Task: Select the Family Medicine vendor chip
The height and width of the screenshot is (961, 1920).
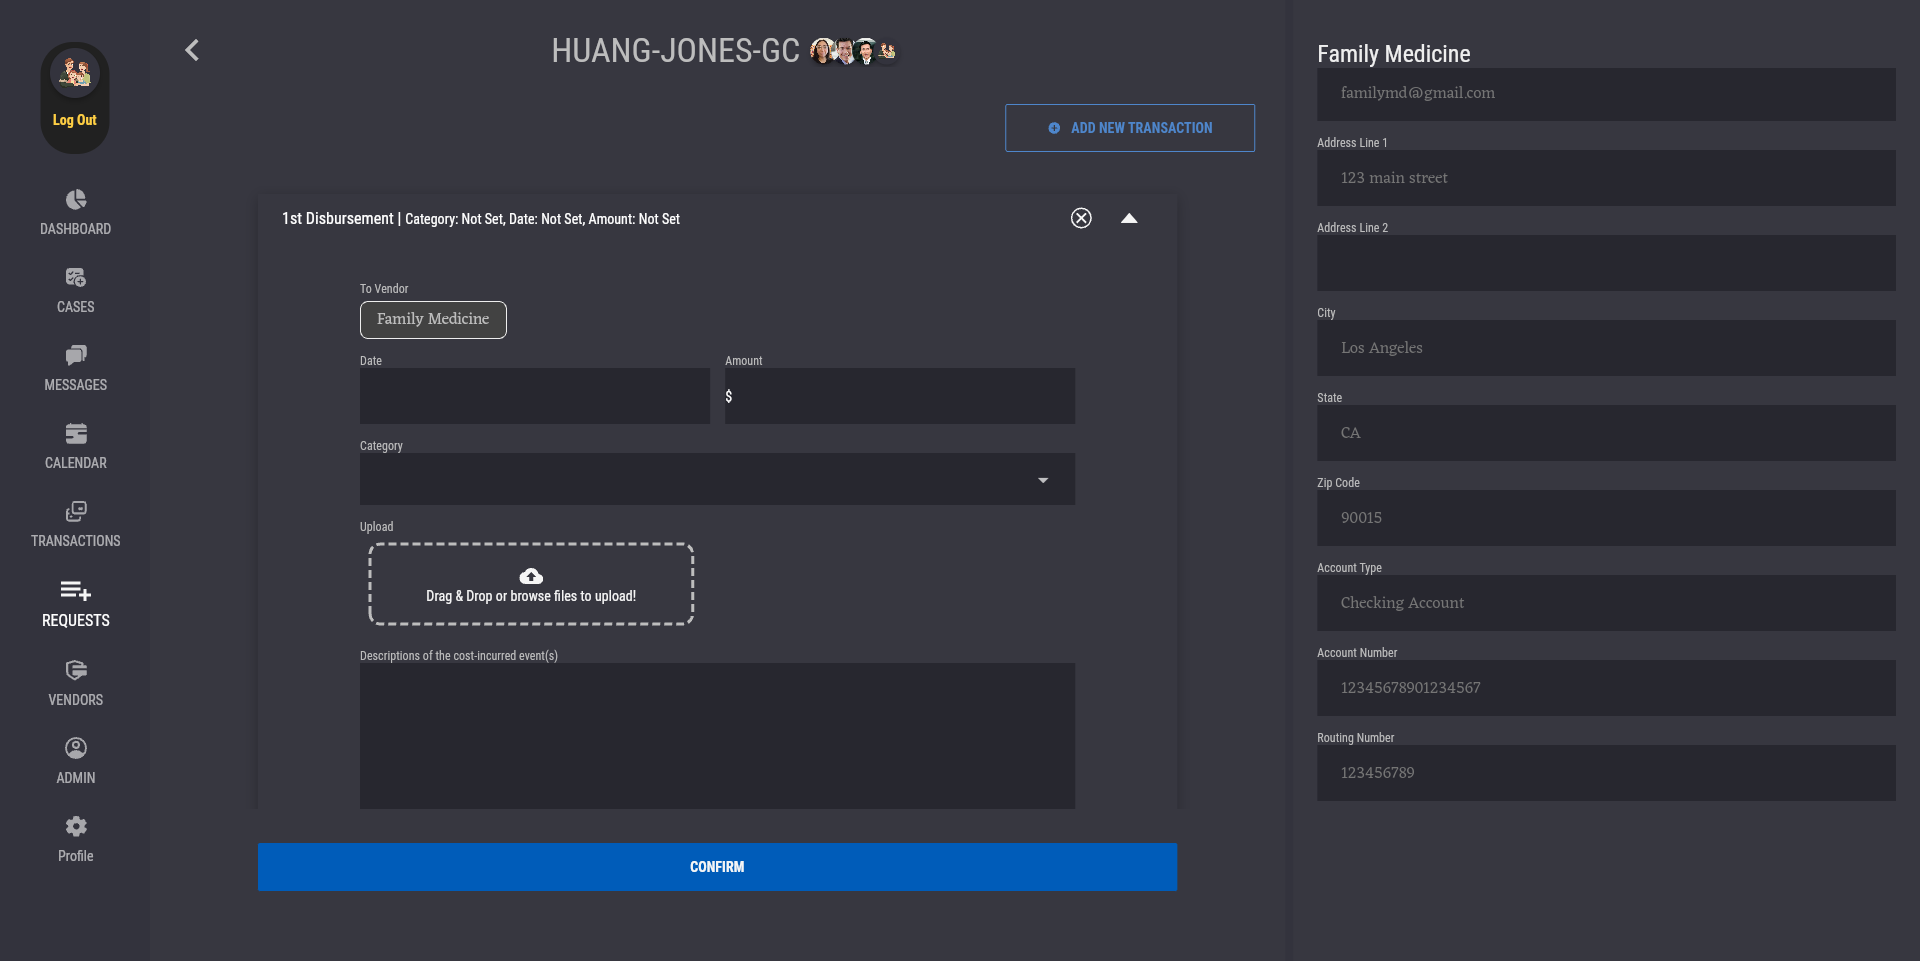Action: pos(433,320)
